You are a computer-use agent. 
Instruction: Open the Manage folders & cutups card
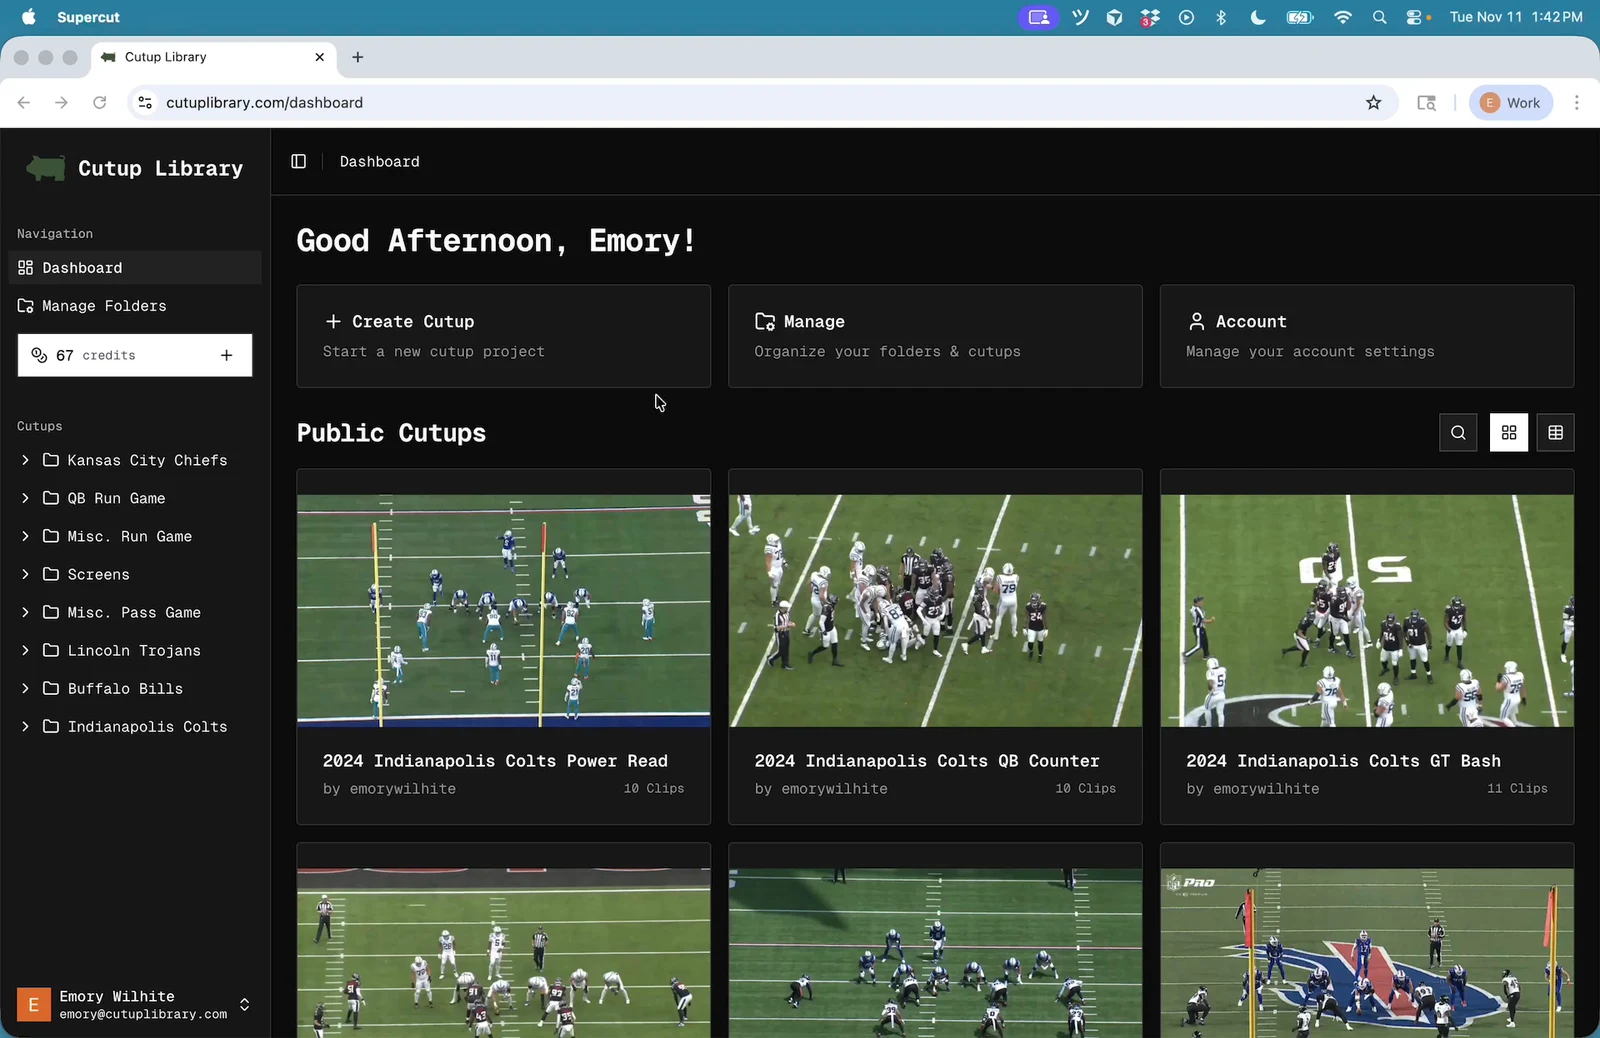pyautogui.click(x=935, y=336)
